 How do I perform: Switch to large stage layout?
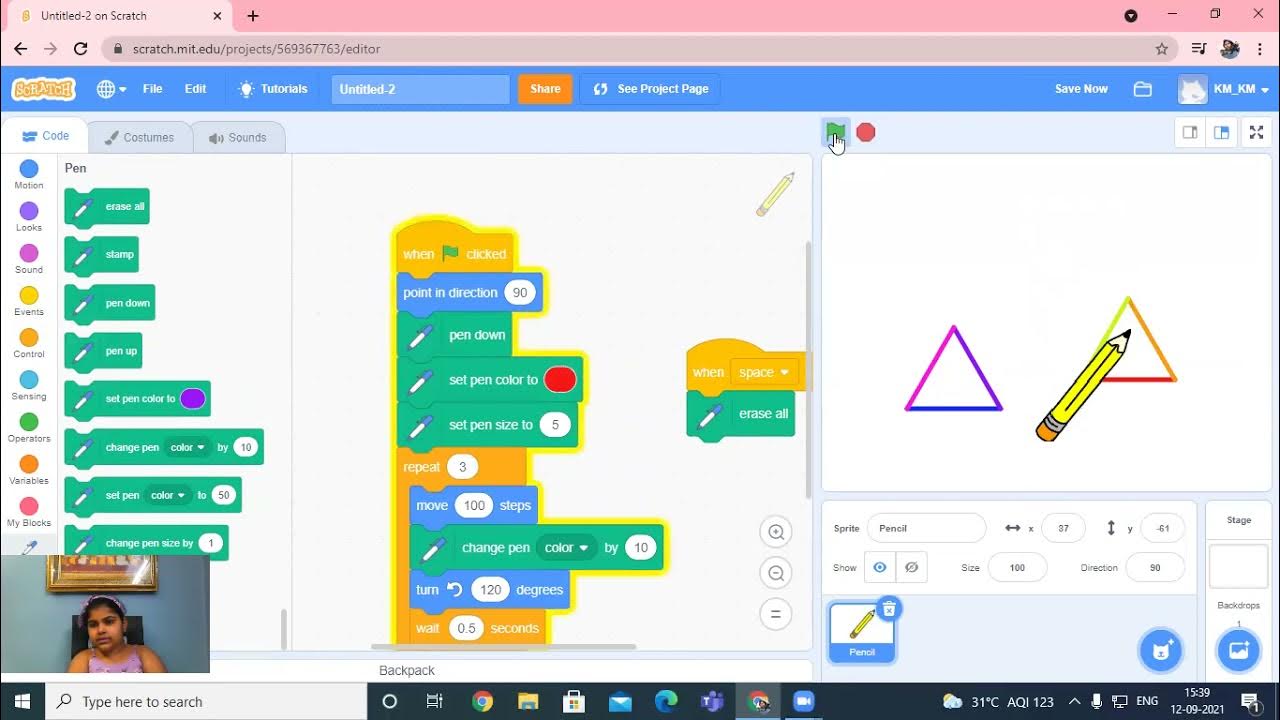tap(1221, 132)
